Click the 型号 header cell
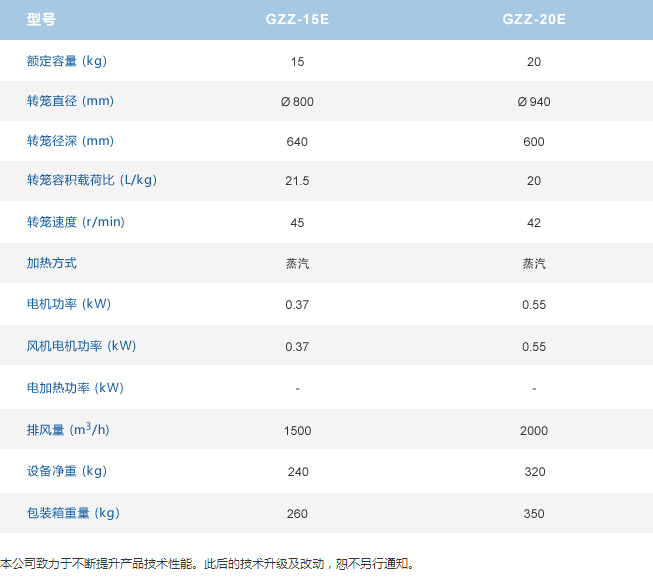Image resolution: width=653 pixels, height=577 pixels. [x=41, y=19]
